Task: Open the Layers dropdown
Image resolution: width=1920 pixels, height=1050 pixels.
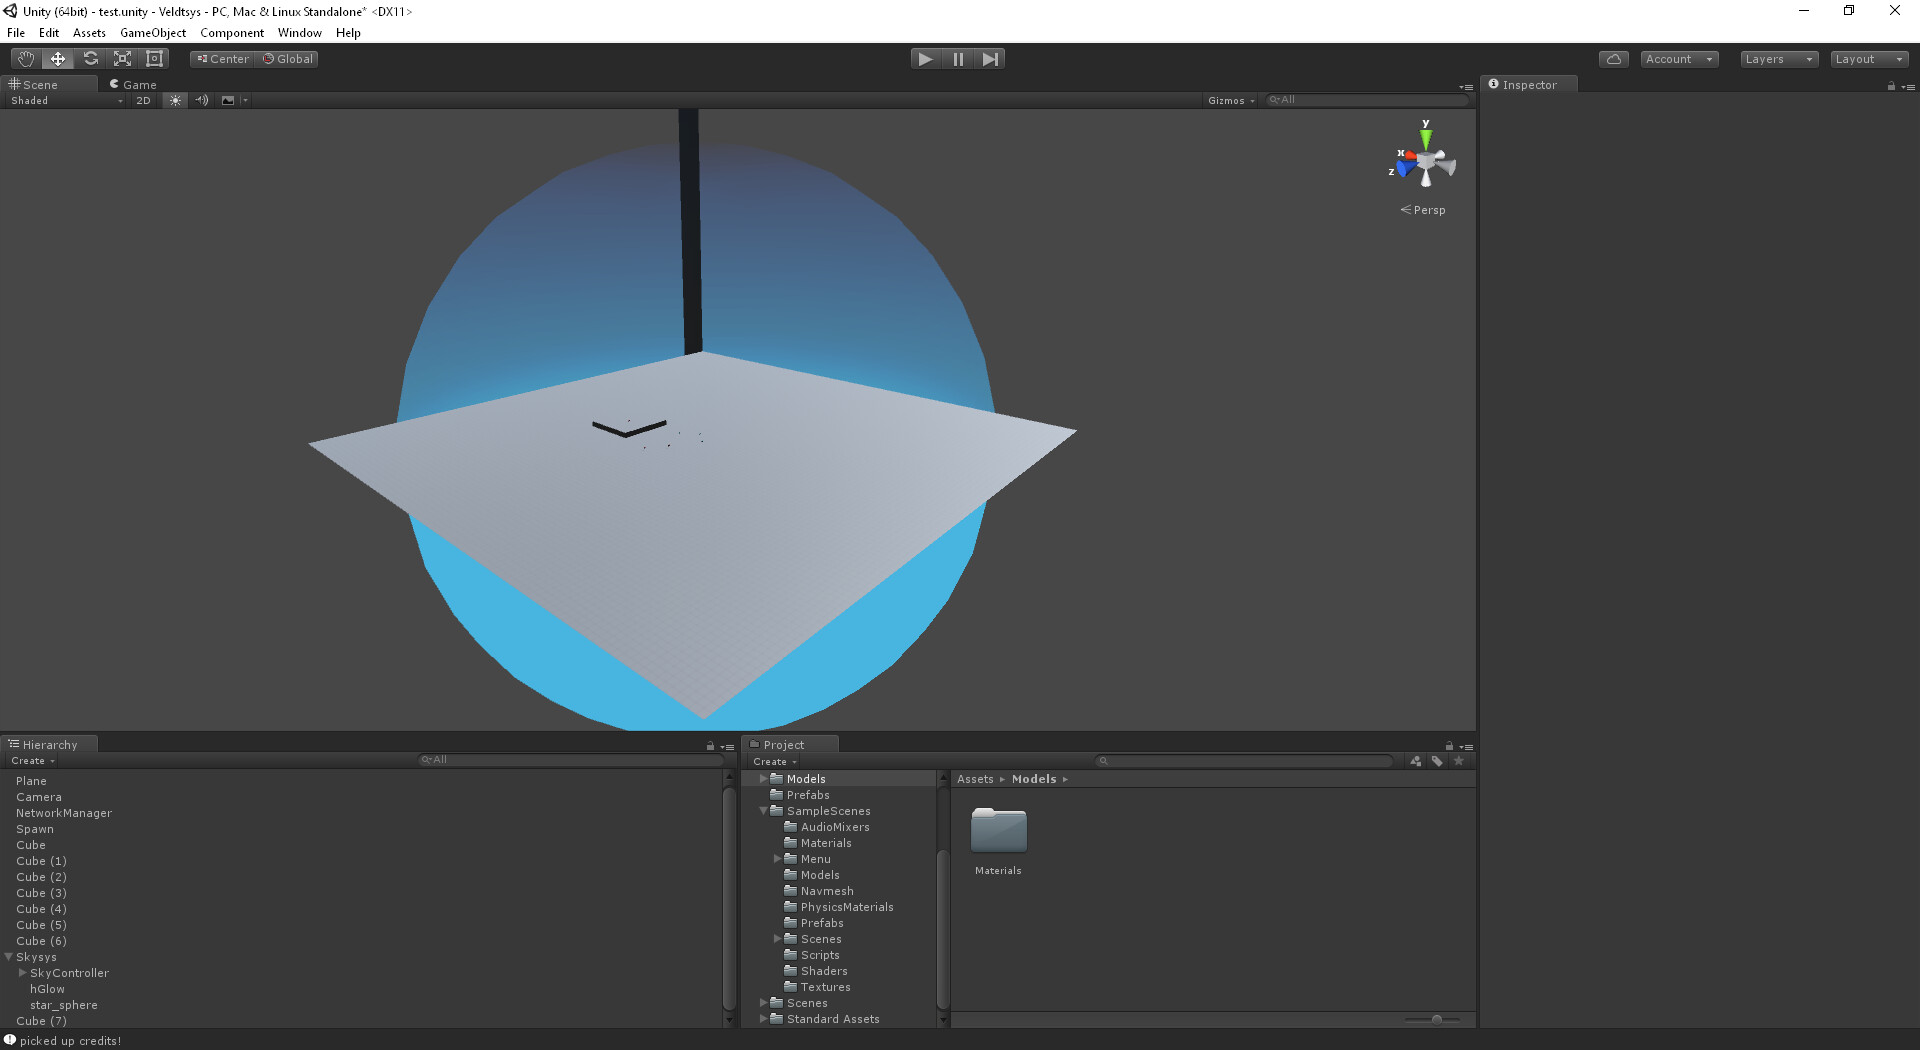Action: tap(1778, 59)
